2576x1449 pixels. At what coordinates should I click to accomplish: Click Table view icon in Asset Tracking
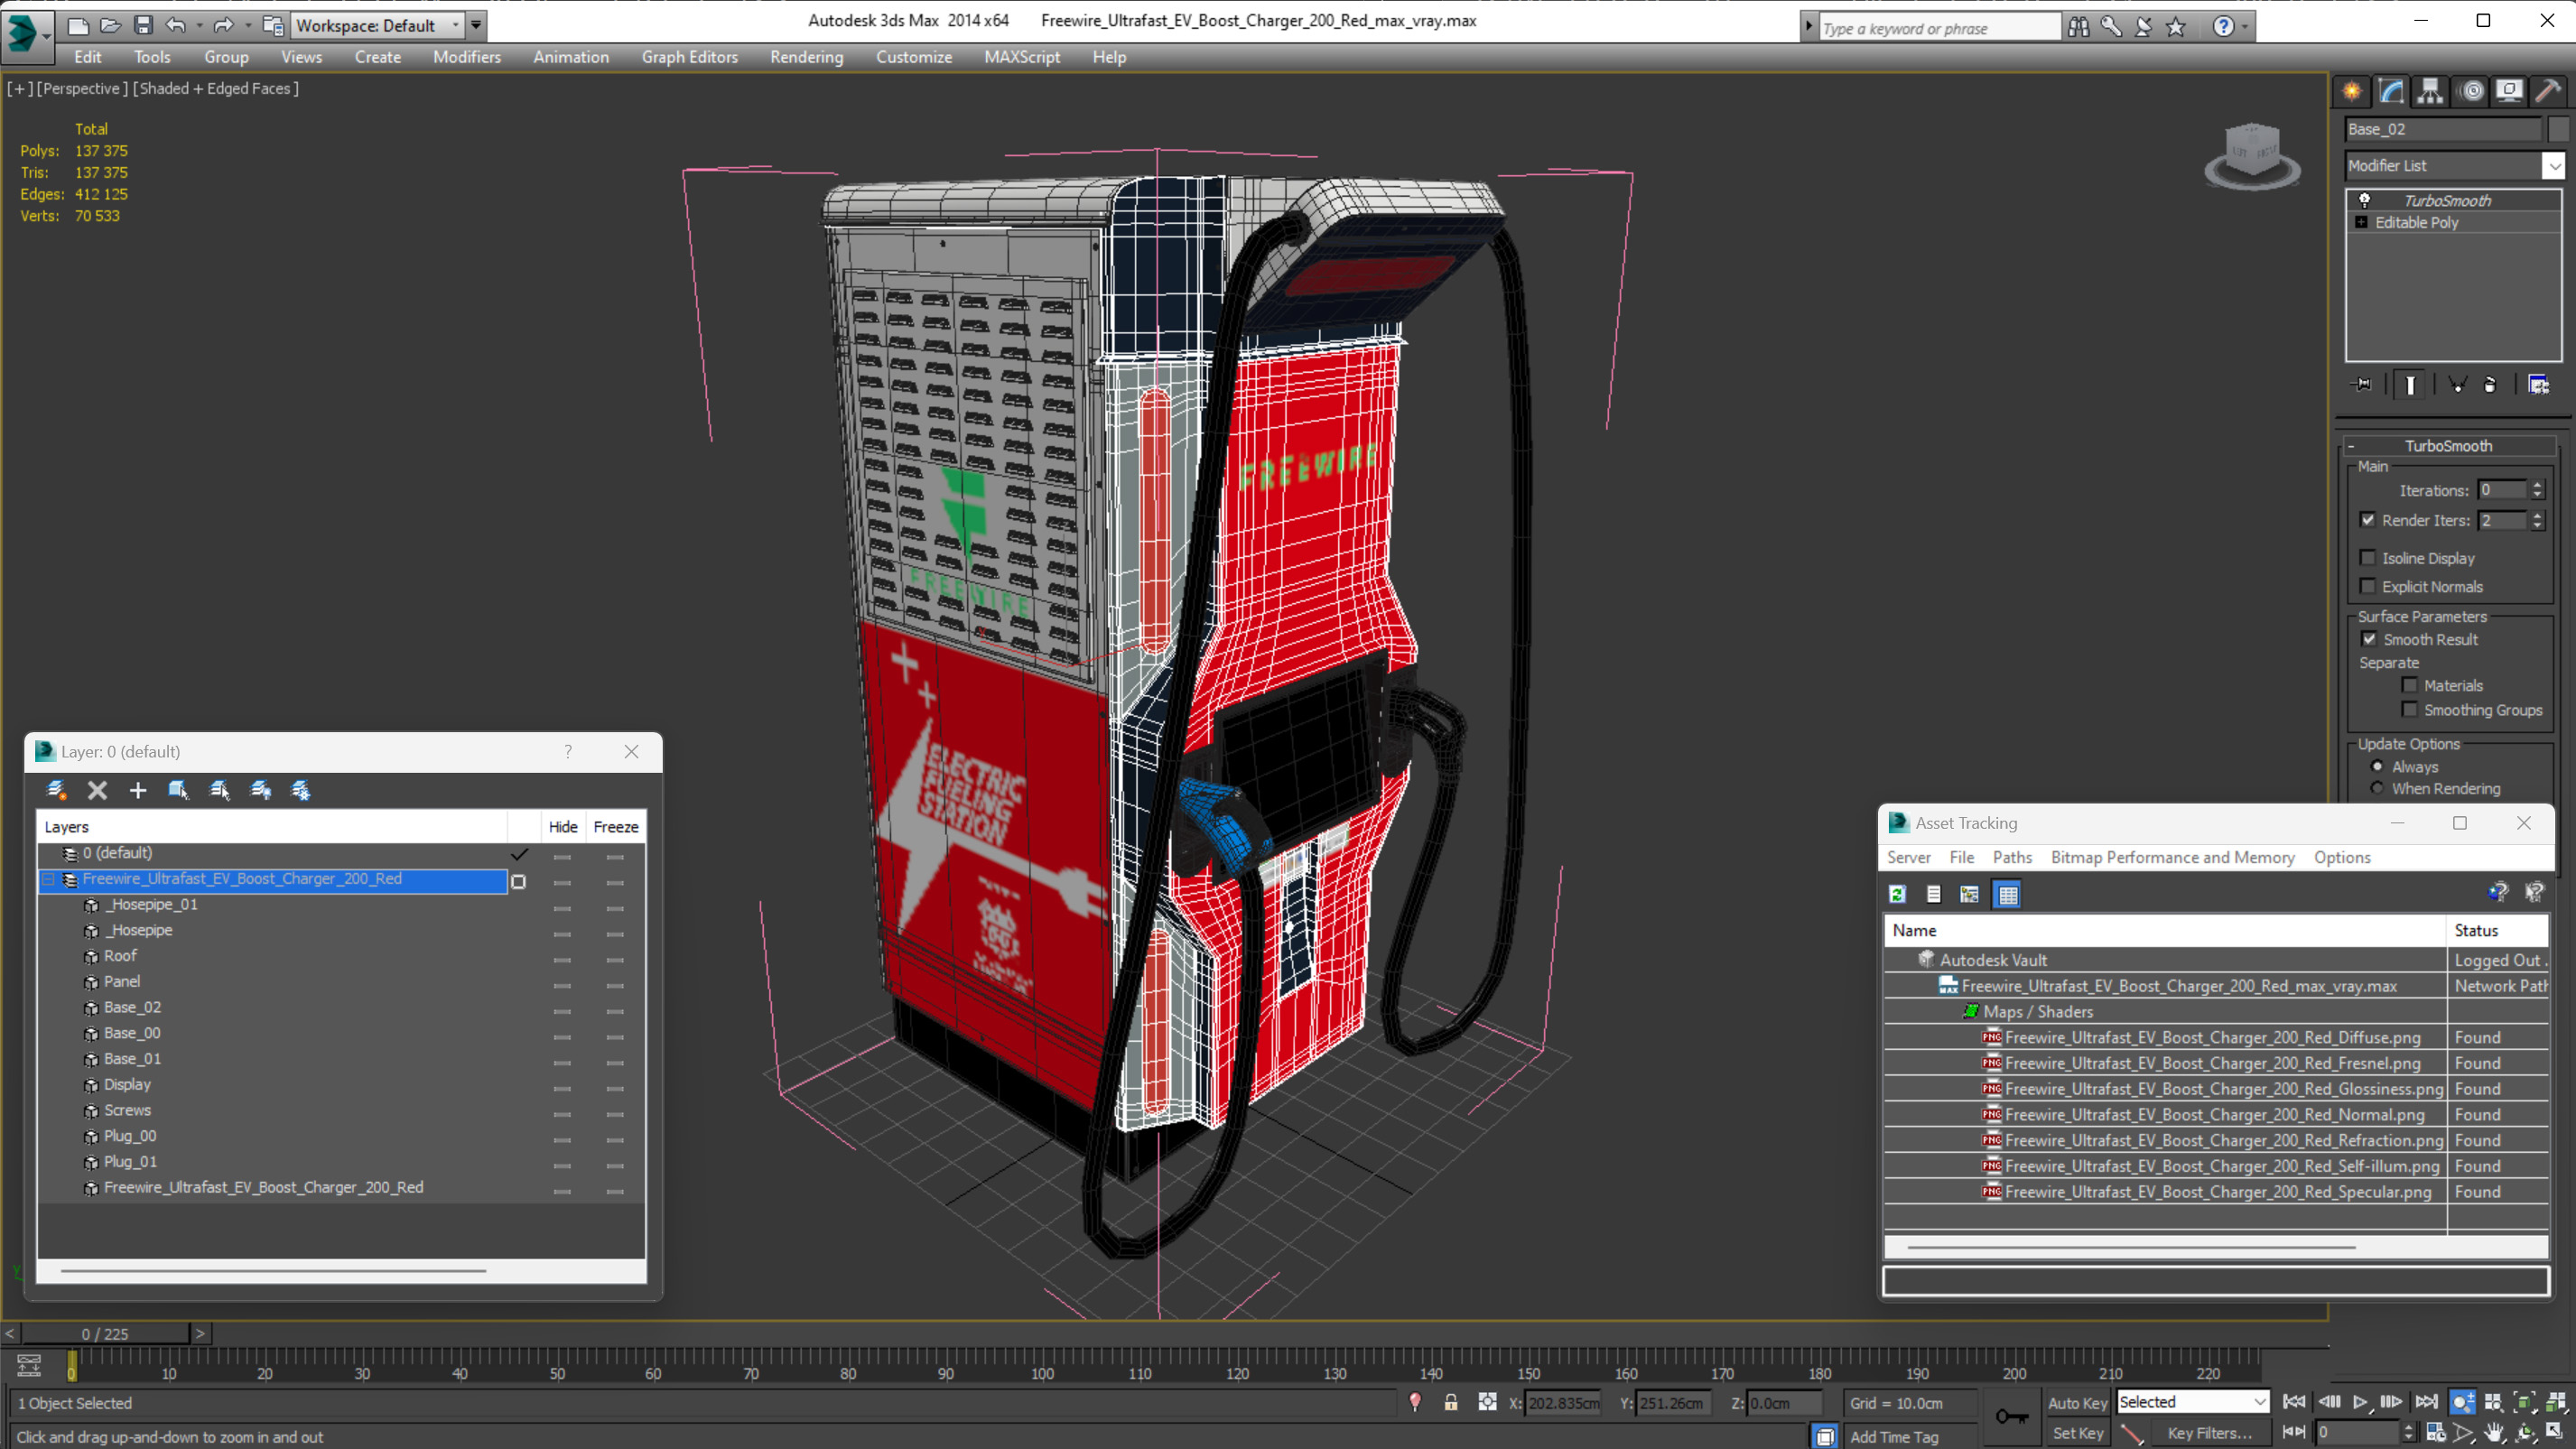(2007, 894)
